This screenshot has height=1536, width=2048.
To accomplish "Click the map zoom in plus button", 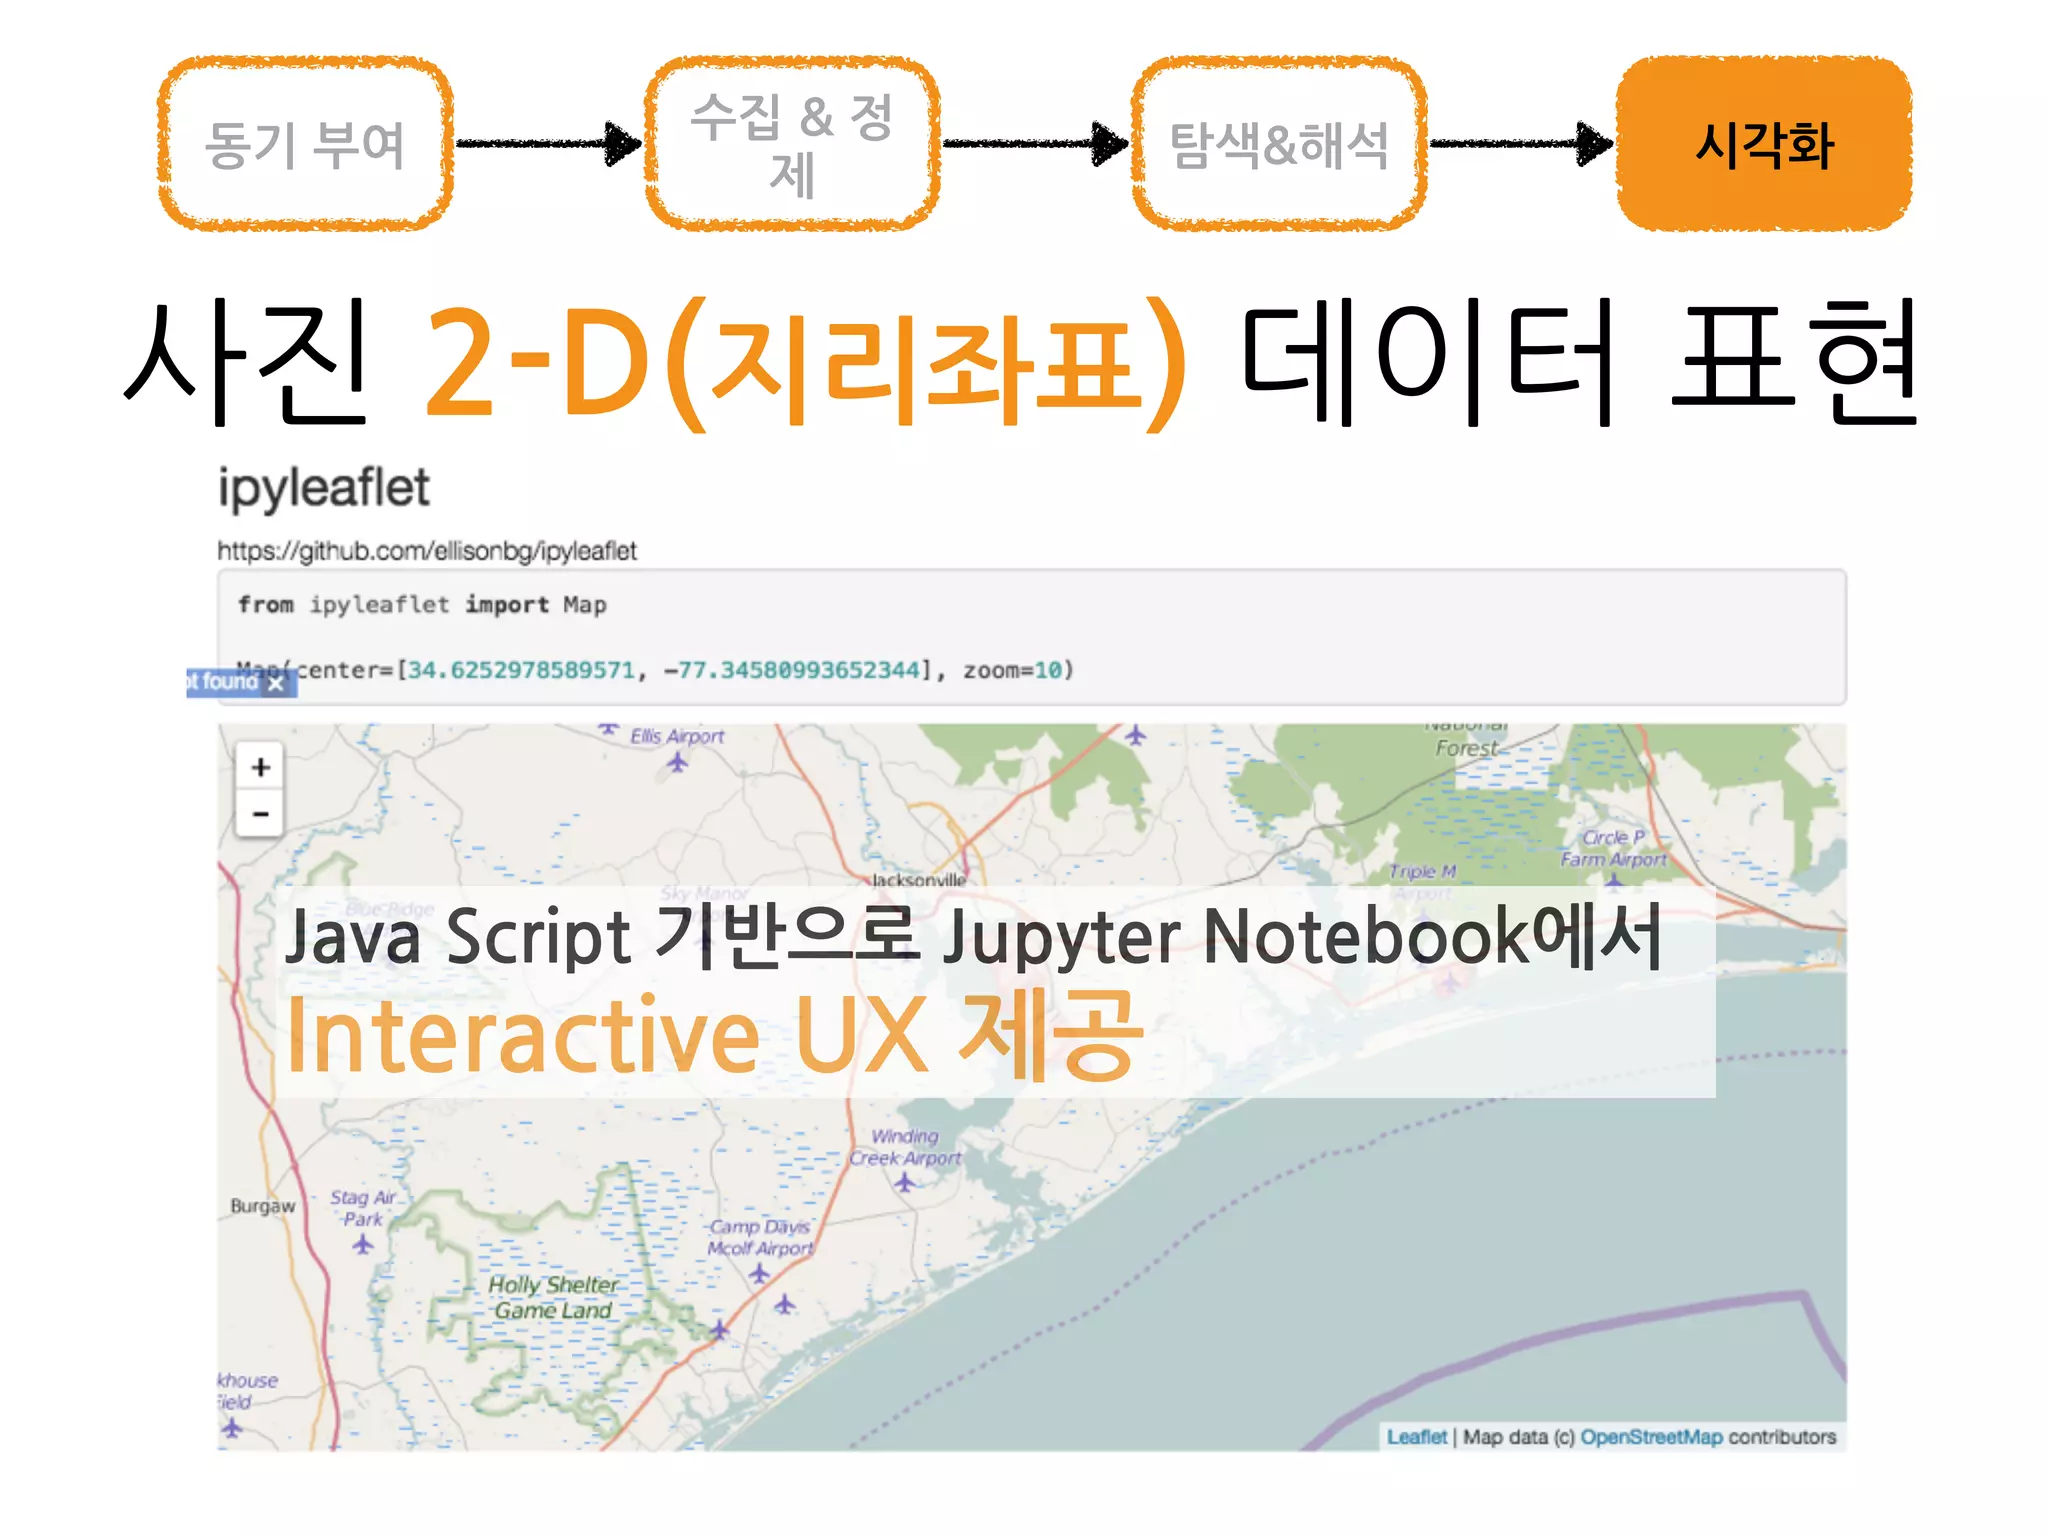I will pyautogui.click(x=260, y=767).
